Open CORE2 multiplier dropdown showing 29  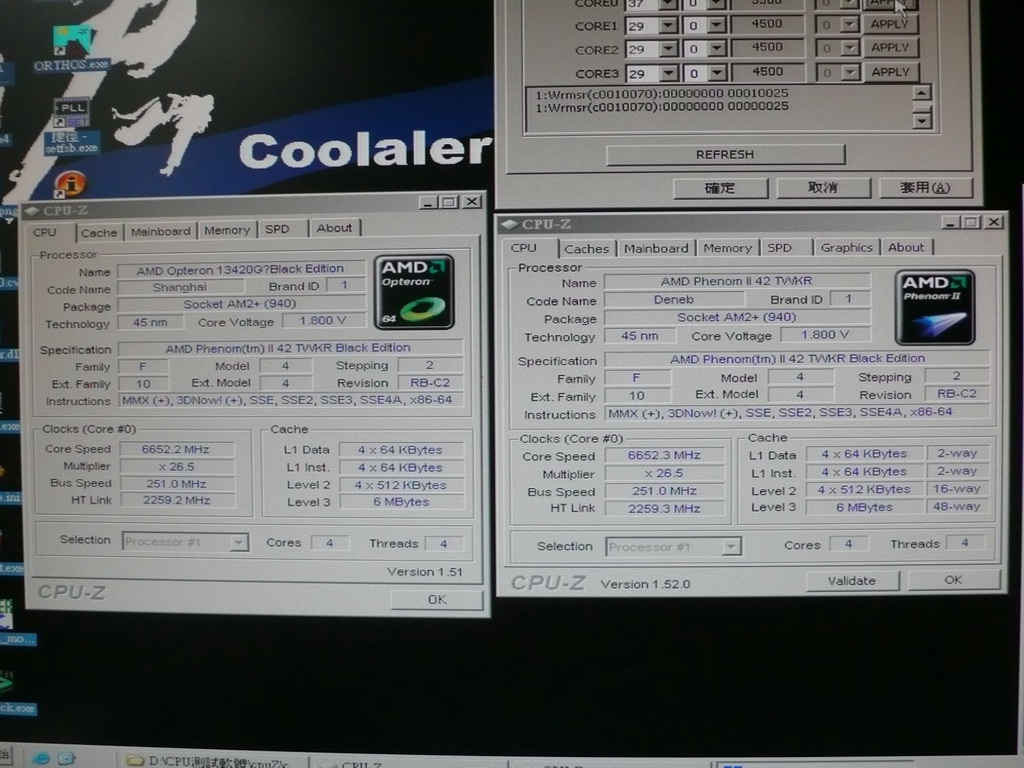(669, 49)
